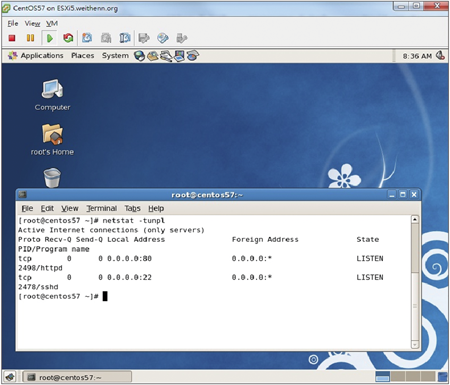Image resolution: width=450 pixels, height=385 pixels.
Task: Click the red Power Off VM button
Action: click(12, 38)
